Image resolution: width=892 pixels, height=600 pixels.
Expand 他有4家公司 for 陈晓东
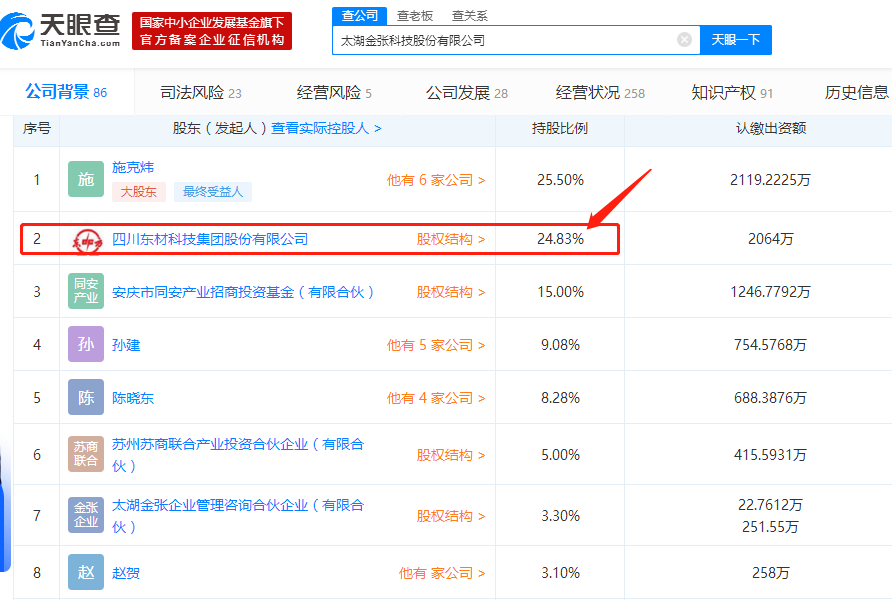point(437,397)
